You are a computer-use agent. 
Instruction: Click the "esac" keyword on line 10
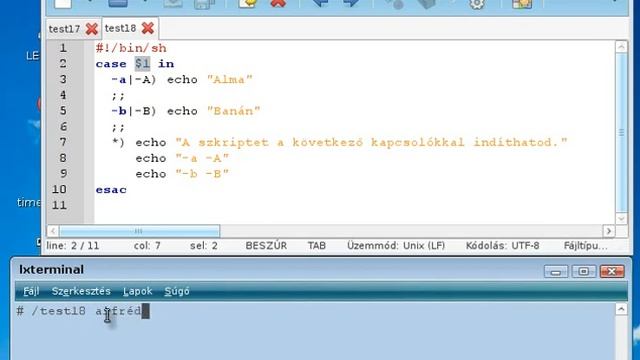(111, 190)
